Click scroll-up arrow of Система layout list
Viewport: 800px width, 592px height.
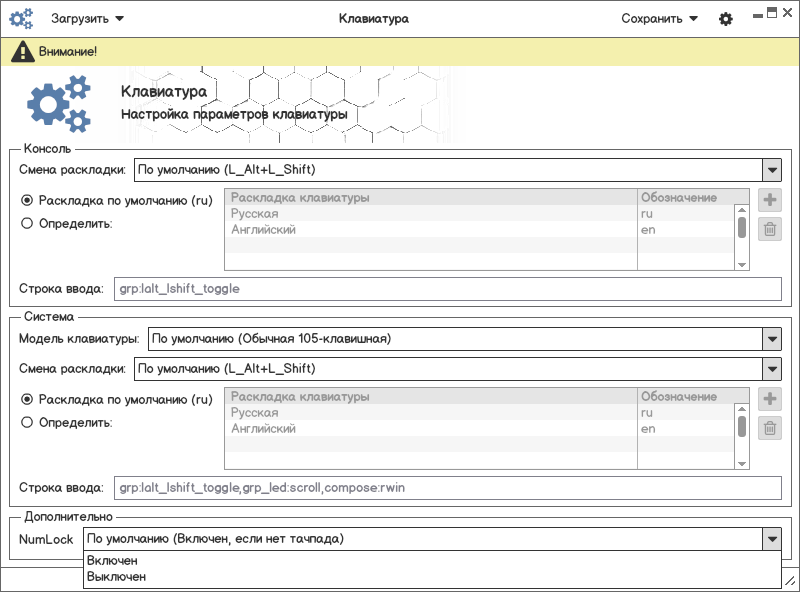[x=742, y=409]
